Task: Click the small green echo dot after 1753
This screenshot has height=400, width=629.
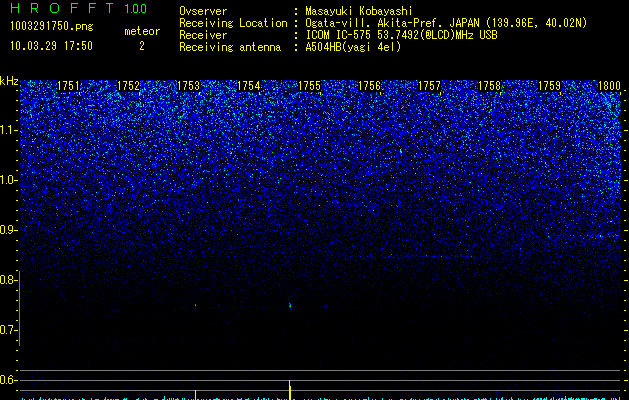Action: tap(195, 305)
